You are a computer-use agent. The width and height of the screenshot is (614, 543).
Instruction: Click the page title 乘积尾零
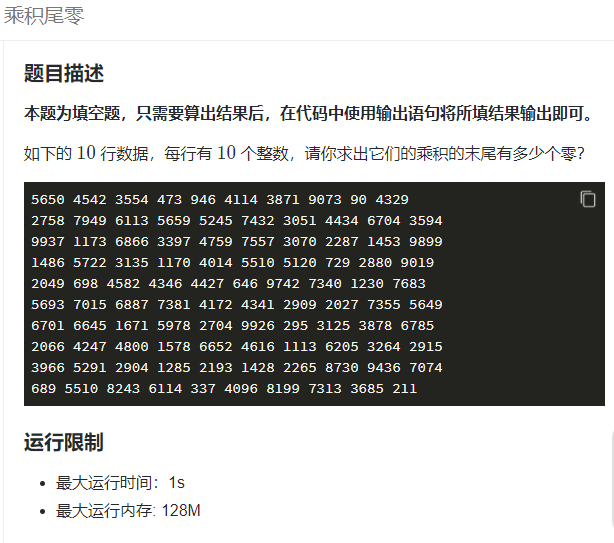click(44, 16)
